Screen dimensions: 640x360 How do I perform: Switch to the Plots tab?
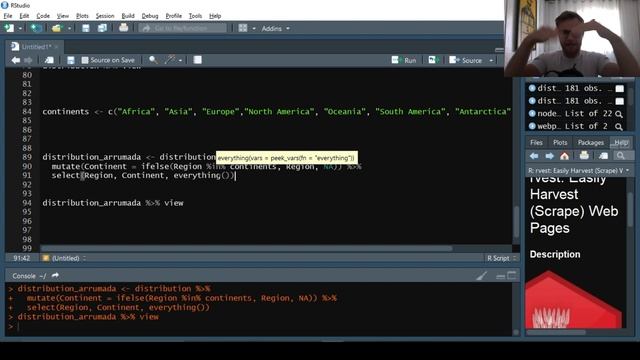[x=560, y=142]
